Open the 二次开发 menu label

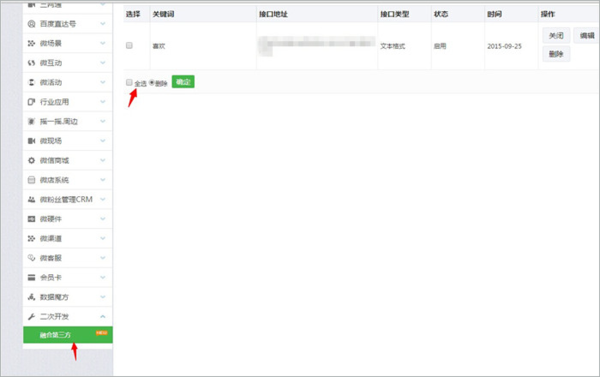(54, 317)
